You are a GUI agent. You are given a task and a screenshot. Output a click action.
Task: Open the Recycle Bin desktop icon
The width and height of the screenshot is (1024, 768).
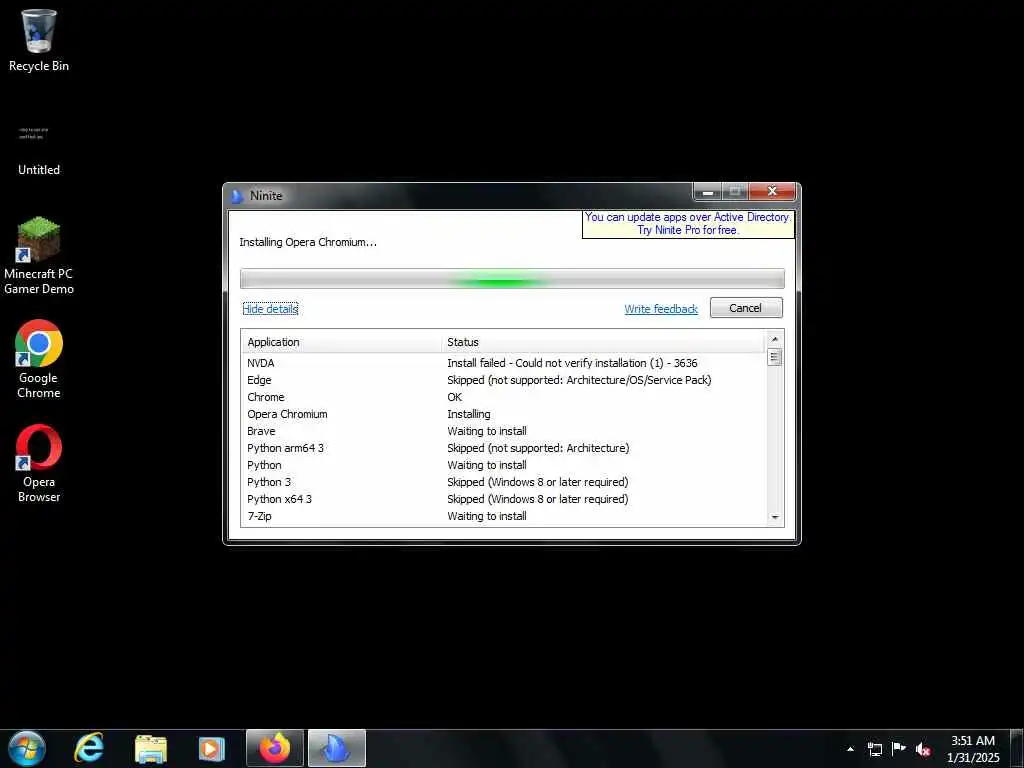[x=39, y=40]
